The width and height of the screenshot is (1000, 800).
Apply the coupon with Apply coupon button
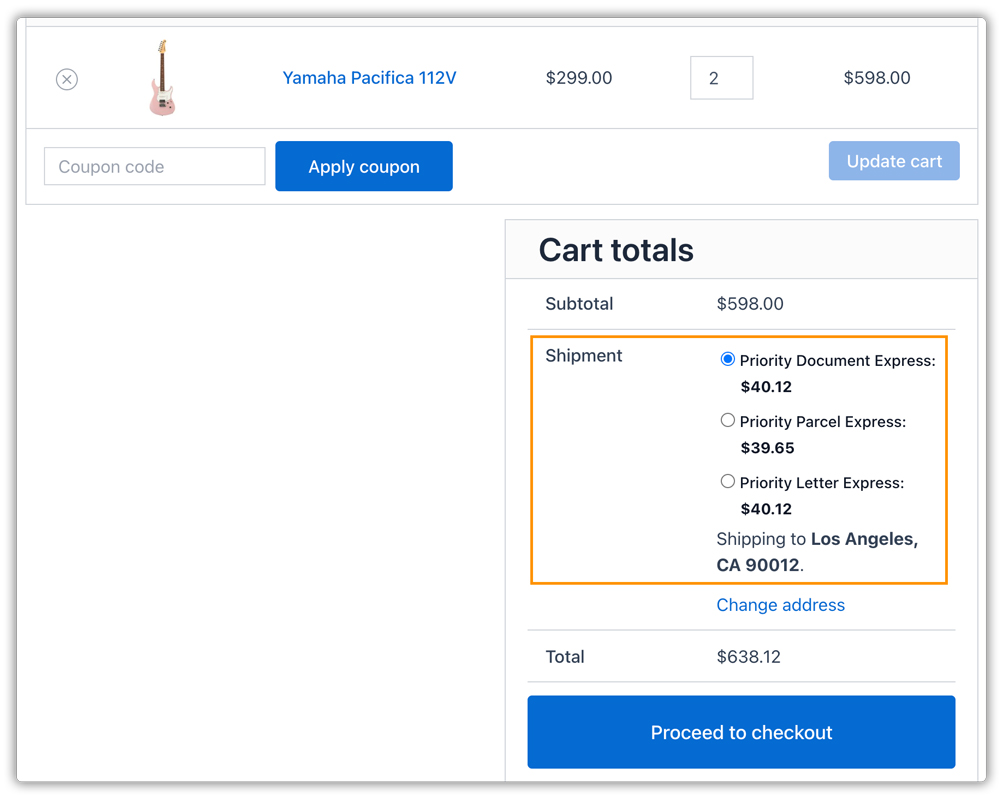[x=364, y=167]
